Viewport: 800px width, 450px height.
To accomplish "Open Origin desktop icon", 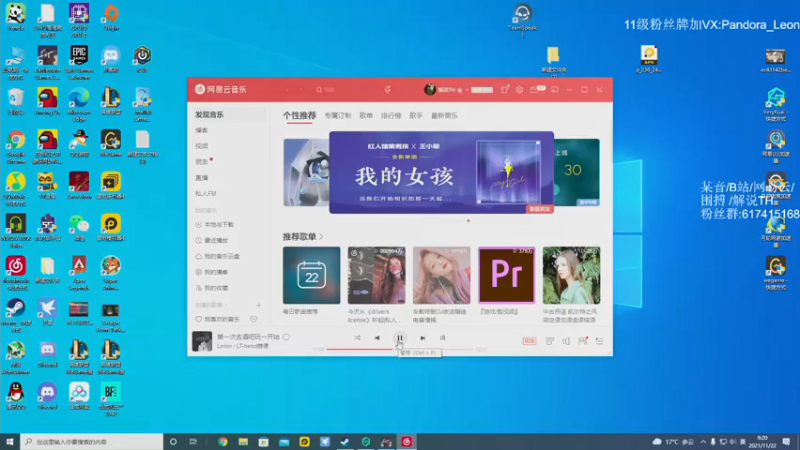I will coord(111,17).
